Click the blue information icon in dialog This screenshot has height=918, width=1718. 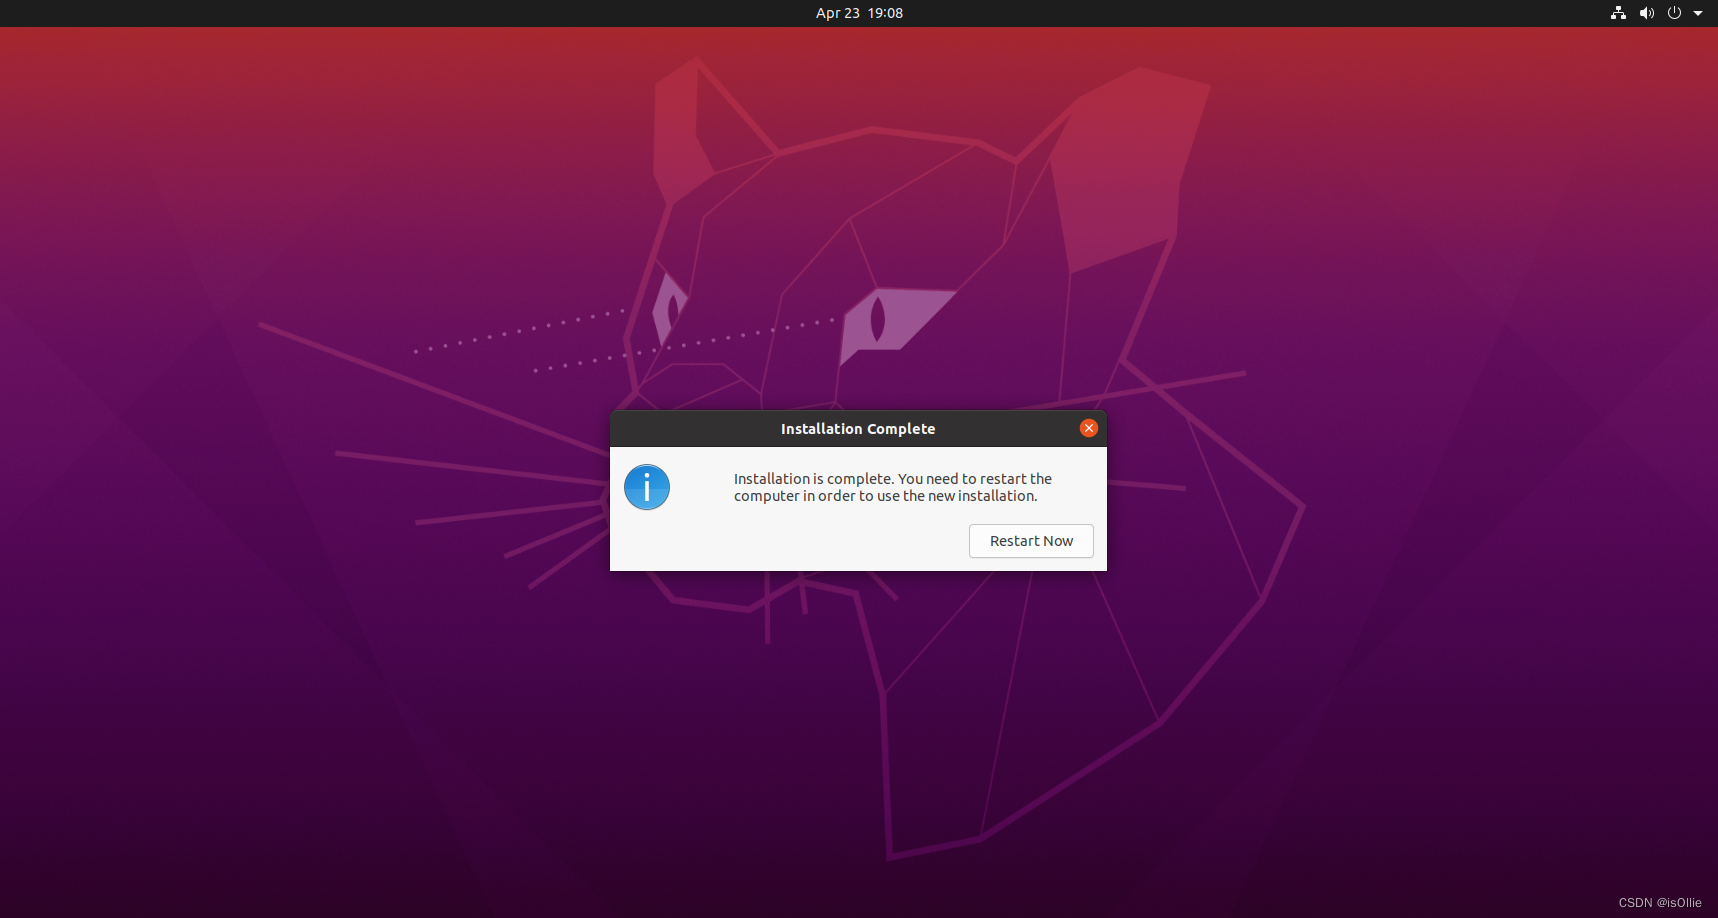pos(647,487)
